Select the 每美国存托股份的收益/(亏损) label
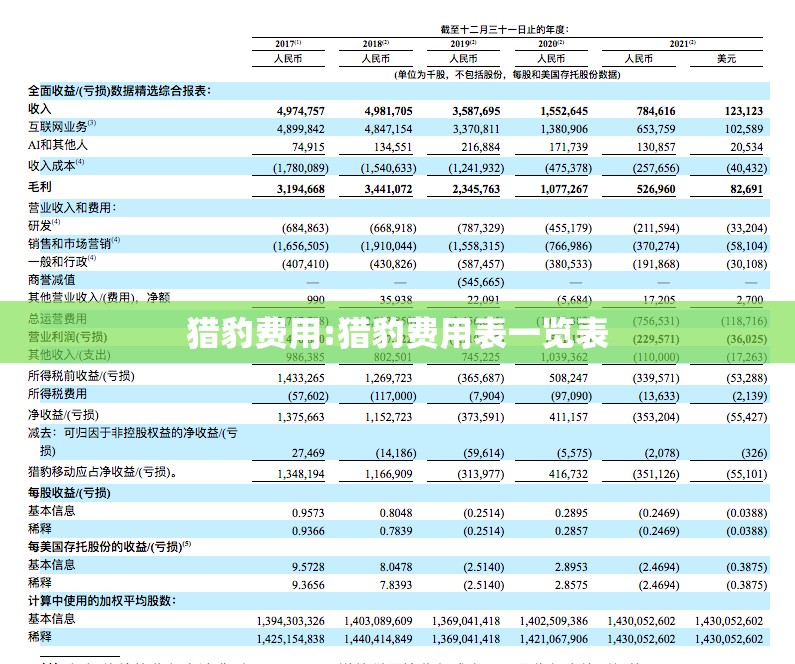This screenshot has width=795, height=664. point(110,546)
